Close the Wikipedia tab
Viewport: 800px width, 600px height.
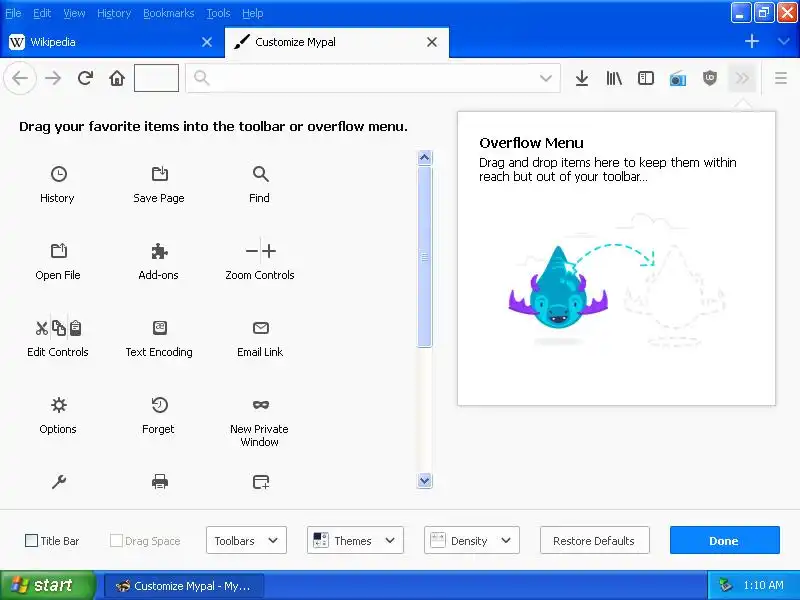(x=207, y=42)
